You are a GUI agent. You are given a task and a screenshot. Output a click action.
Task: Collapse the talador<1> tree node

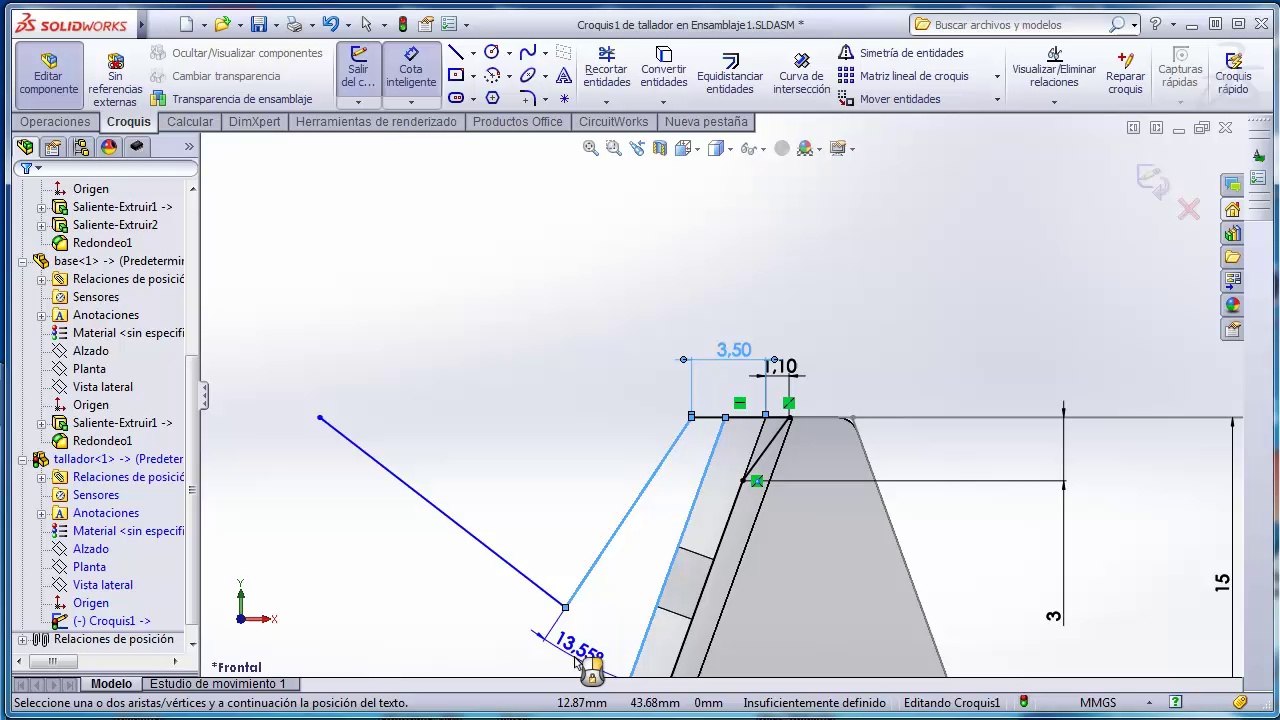23,459
